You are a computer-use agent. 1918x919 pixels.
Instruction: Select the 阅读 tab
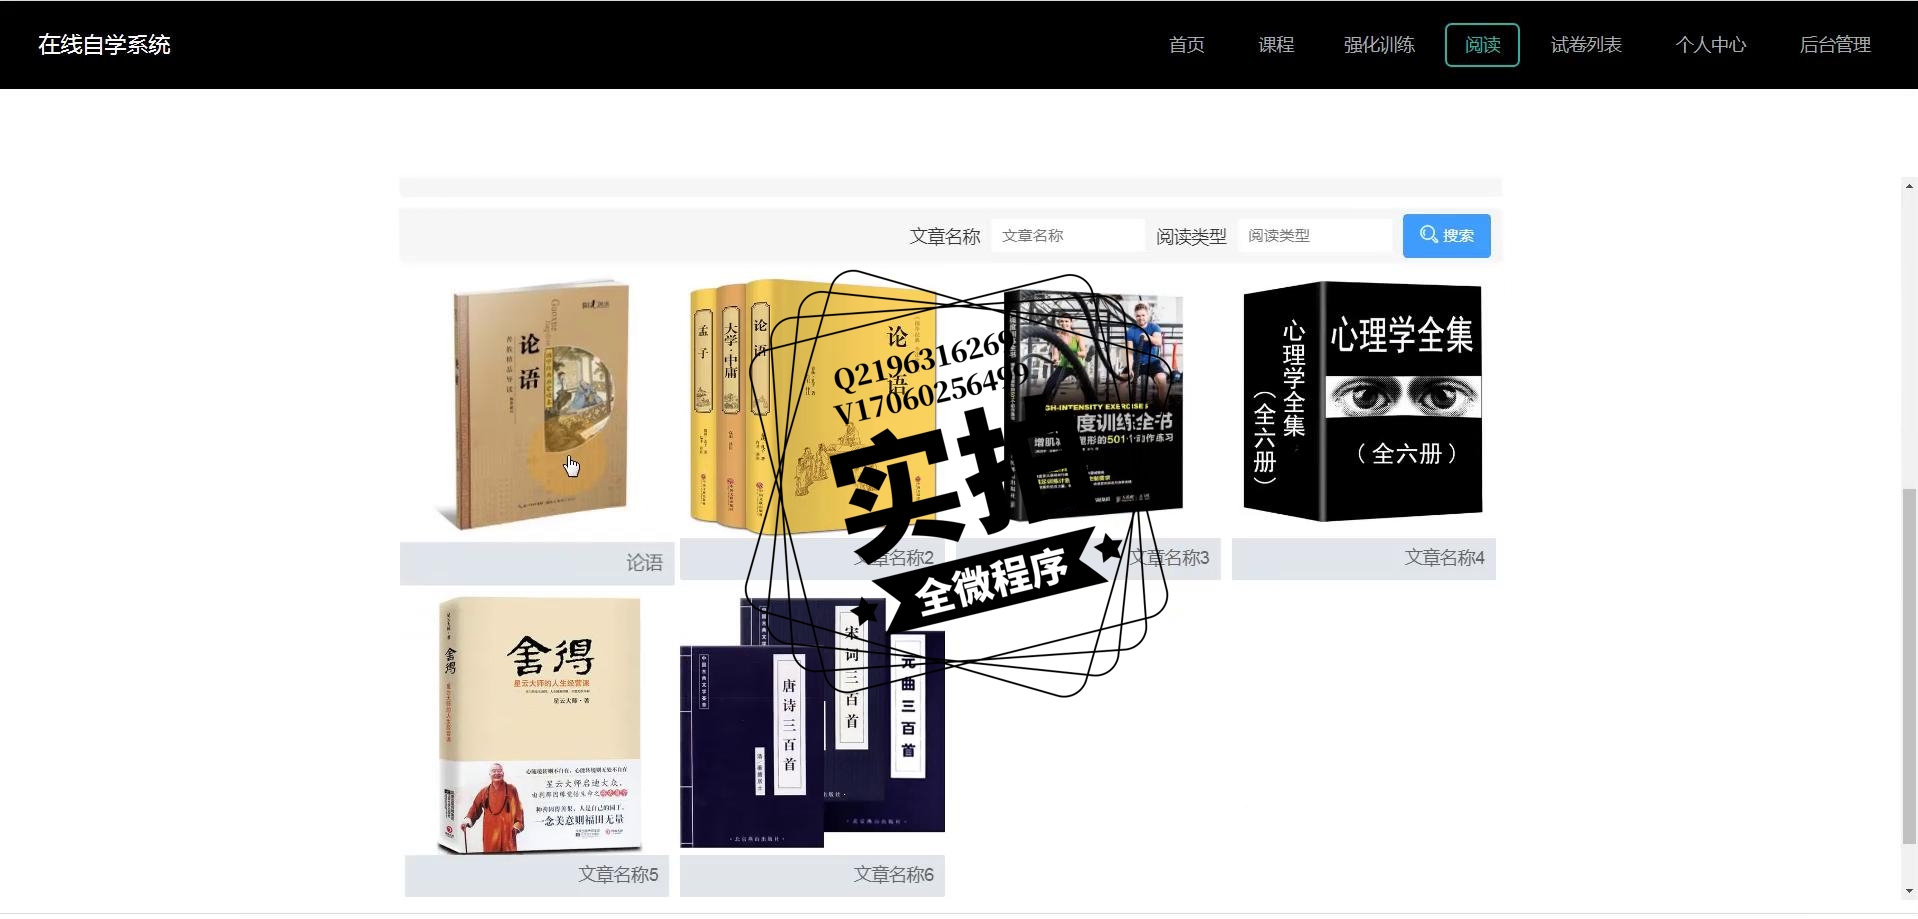pyautogui.click(x=1482, y=45)
